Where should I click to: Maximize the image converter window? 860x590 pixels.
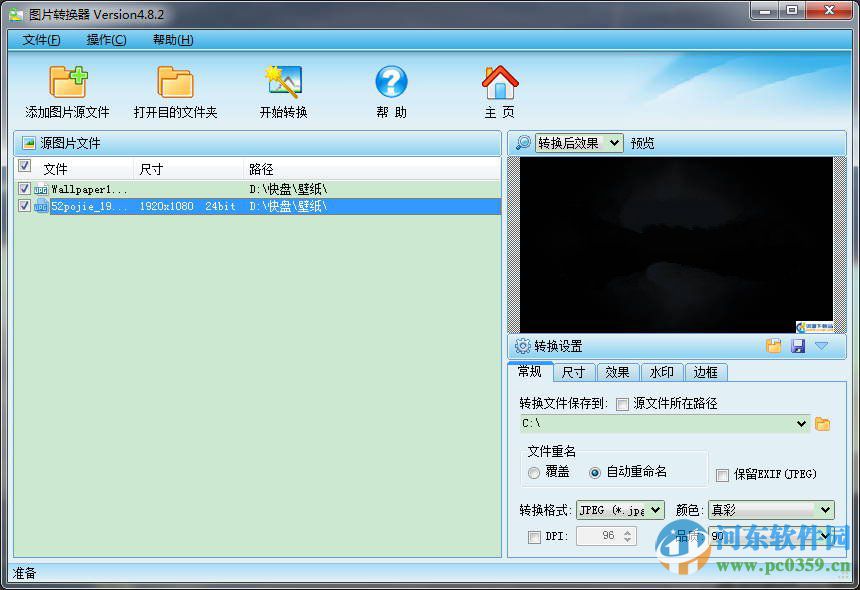point(791,10)
